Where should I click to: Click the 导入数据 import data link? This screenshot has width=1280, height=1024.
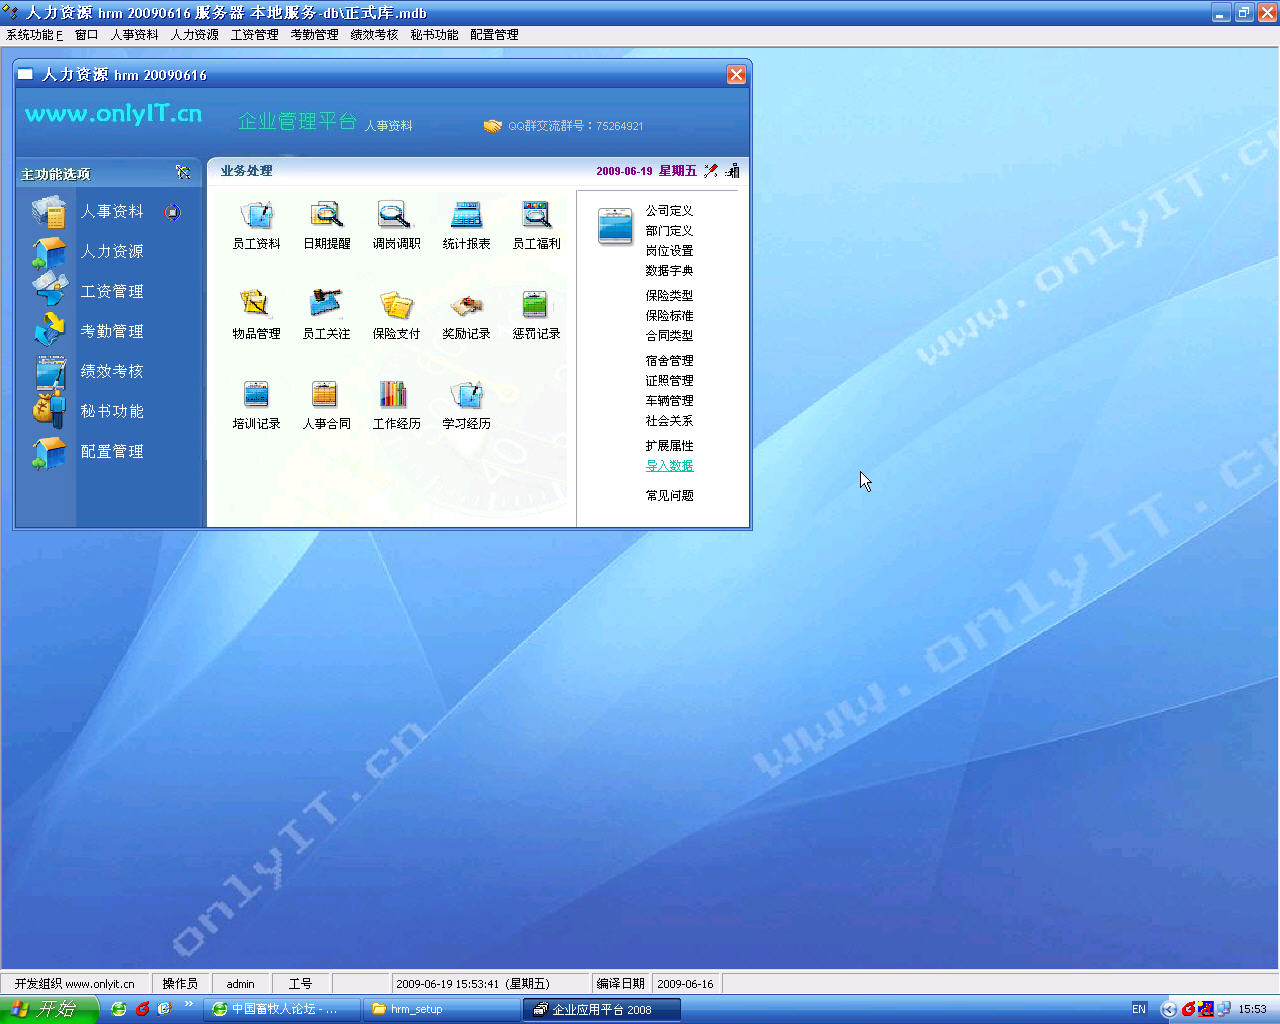669,466
